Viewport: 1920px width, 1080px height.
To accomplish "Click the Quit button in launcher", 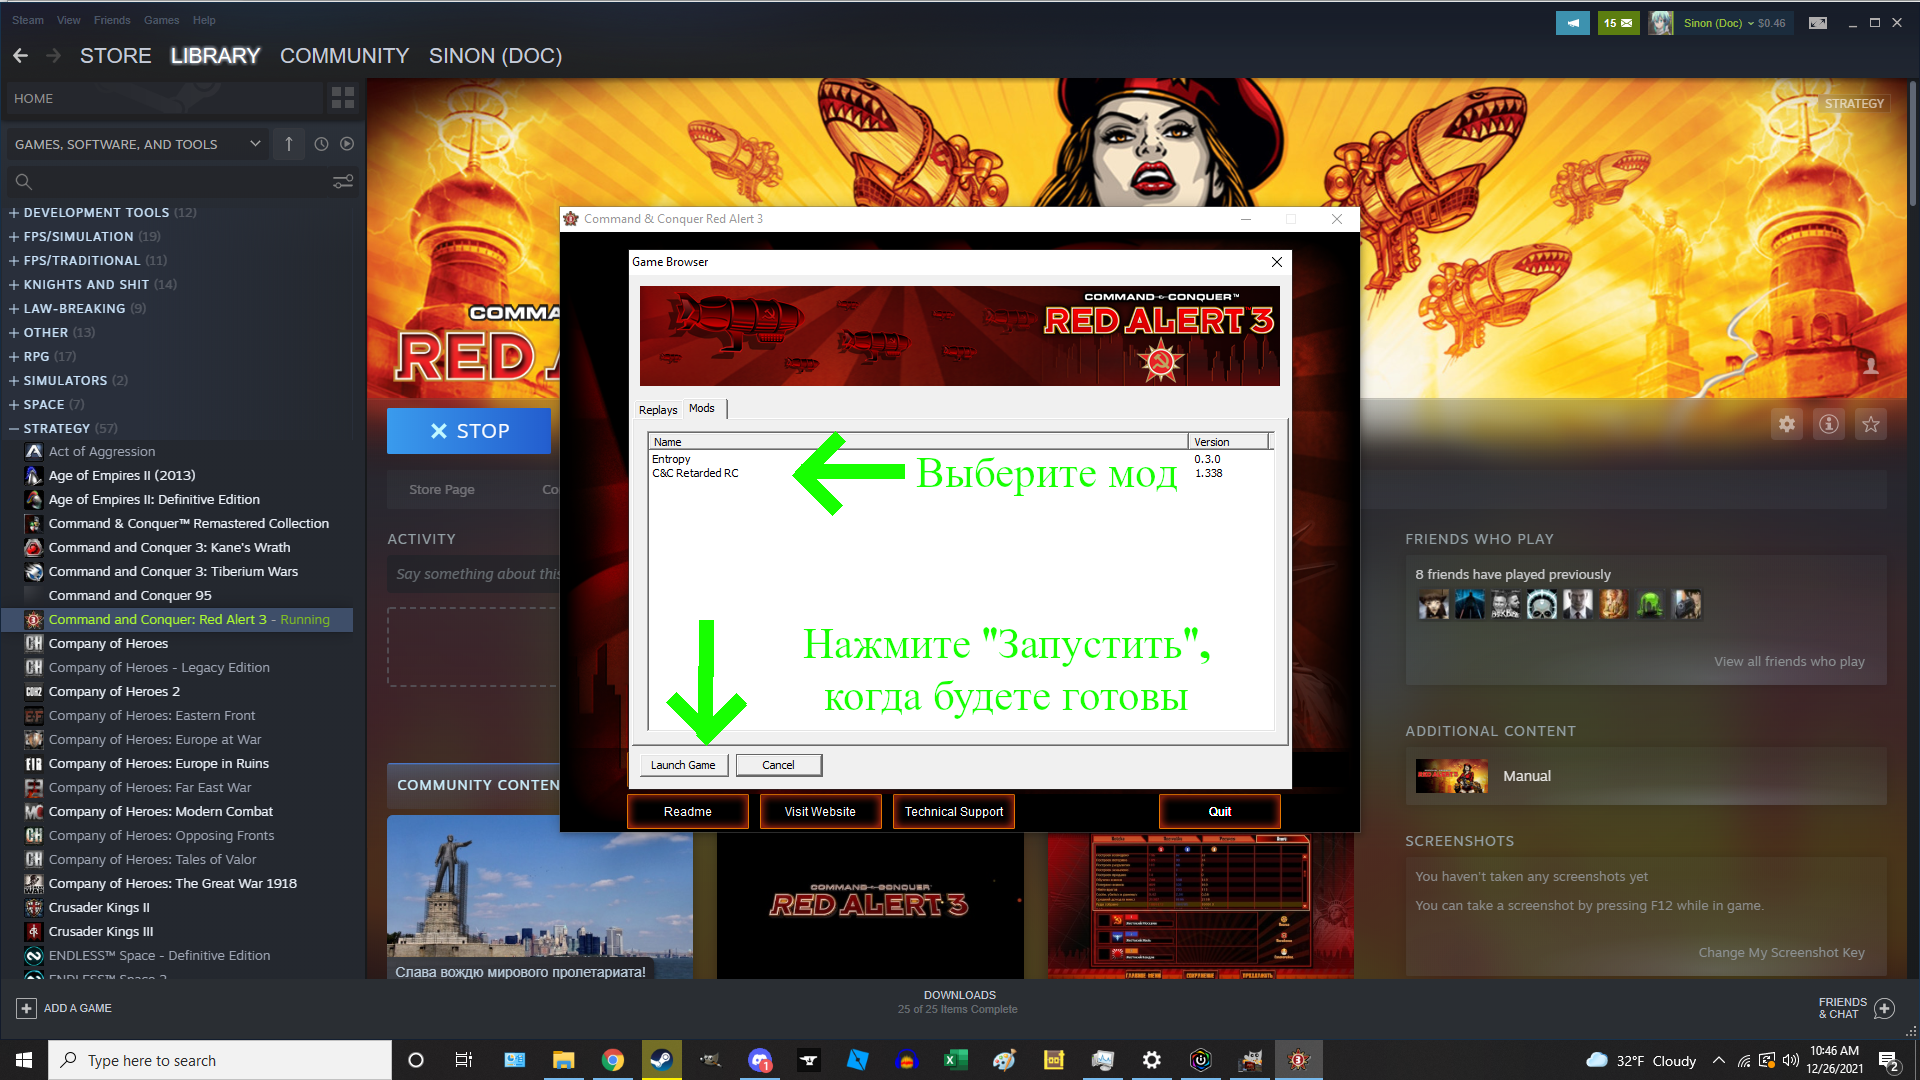I will pos(1220,812).
